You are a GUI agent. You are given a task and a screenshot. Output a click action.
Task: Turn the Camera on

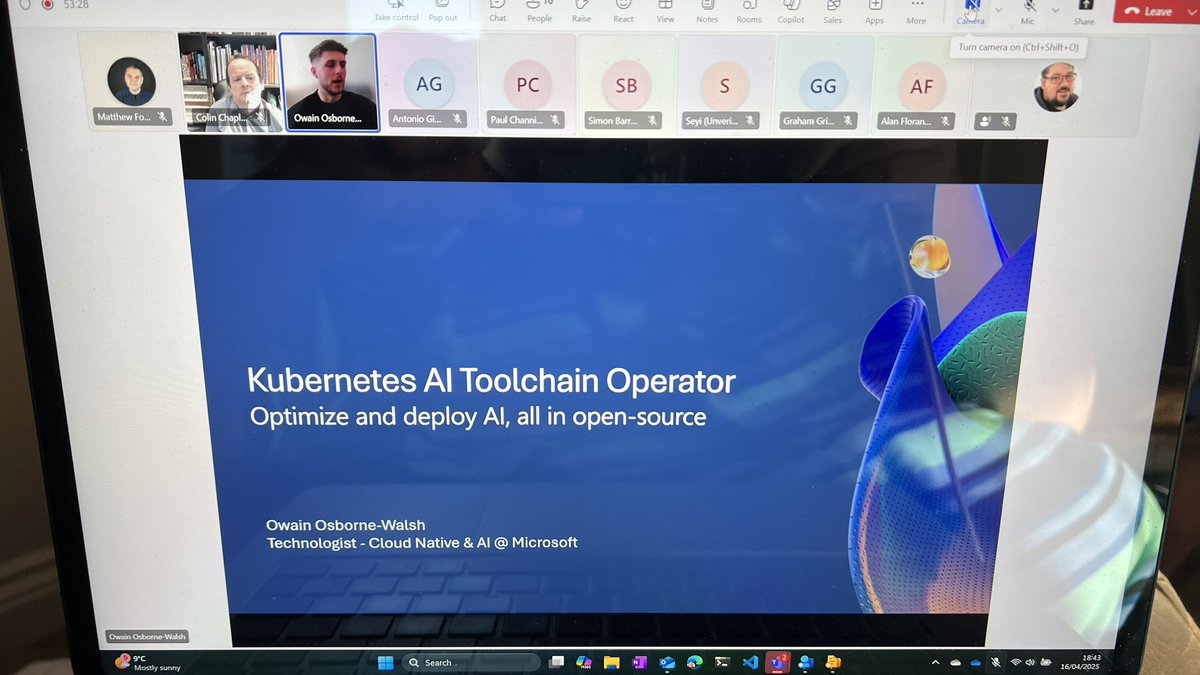pyautogui.click(x=970, y=10)
